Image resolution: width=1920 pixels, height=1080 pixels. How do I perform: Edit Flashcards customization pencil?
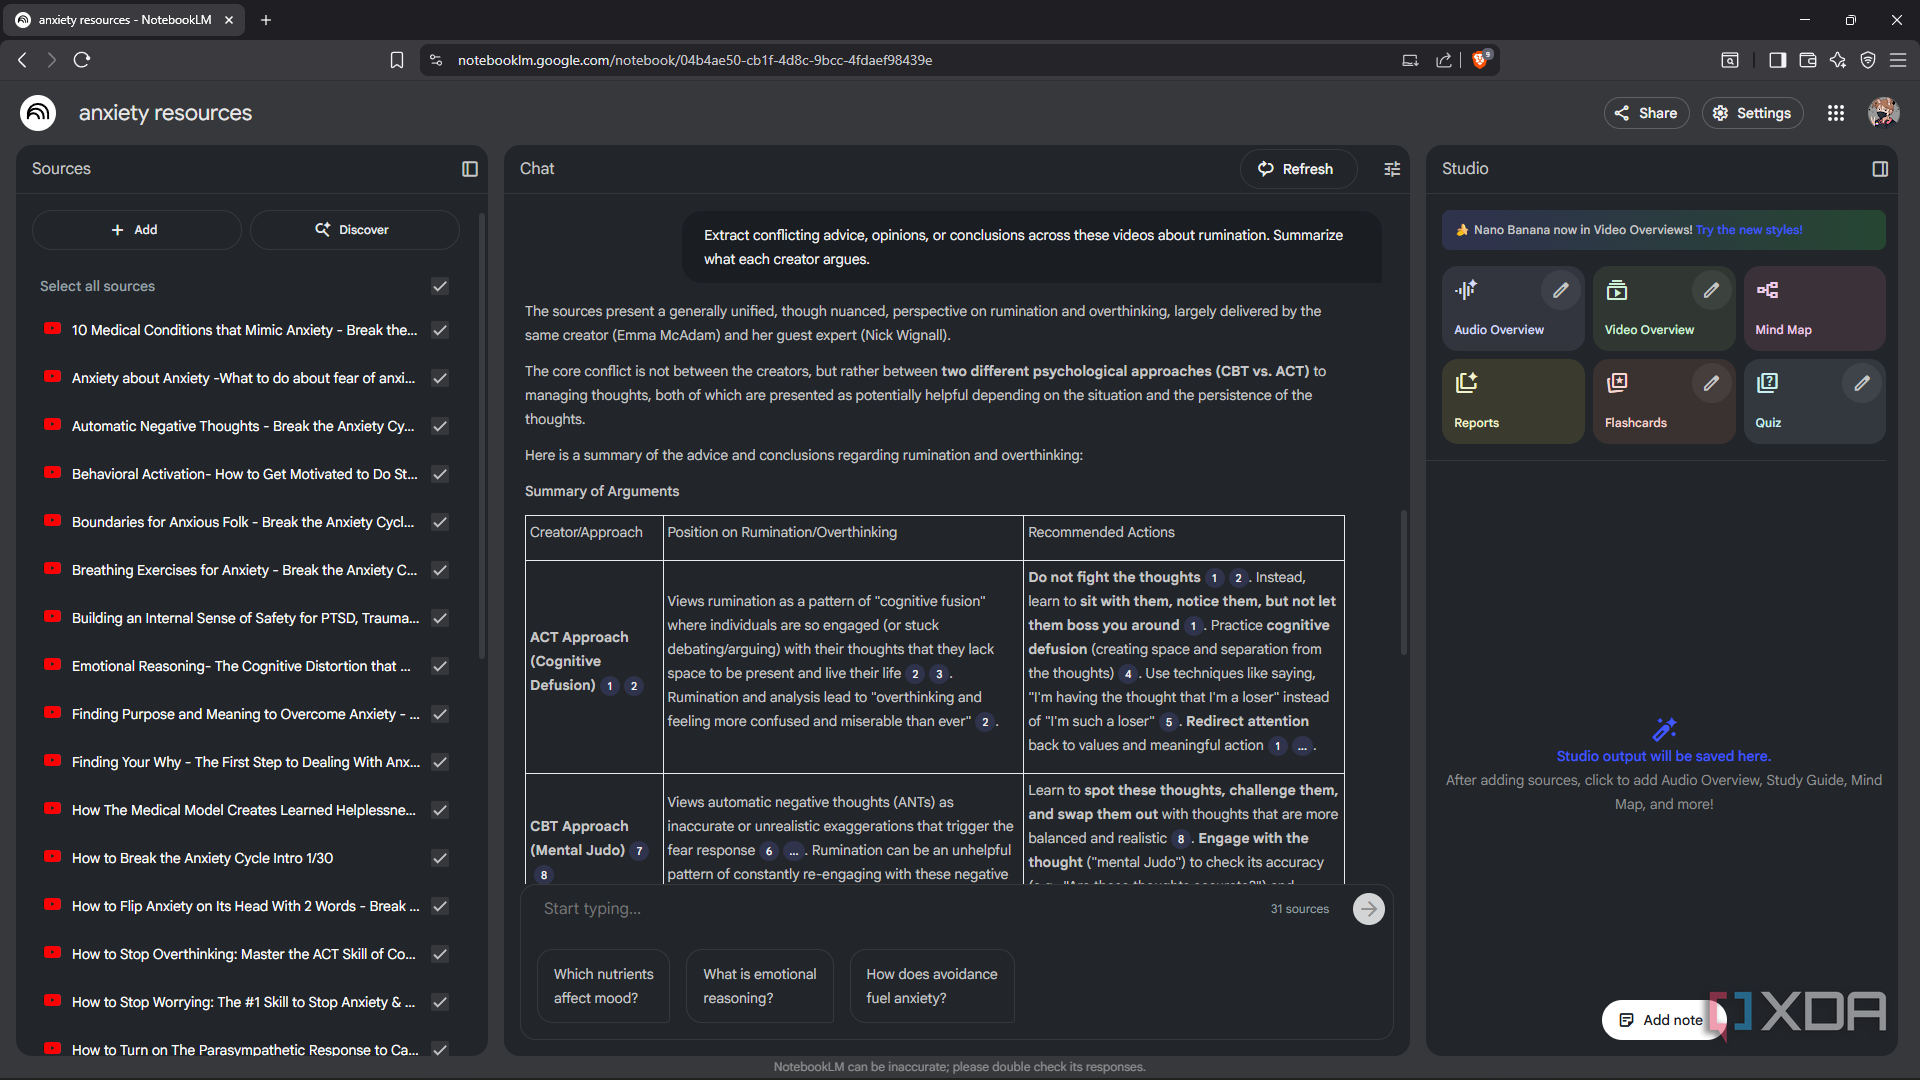(1711, 384)
